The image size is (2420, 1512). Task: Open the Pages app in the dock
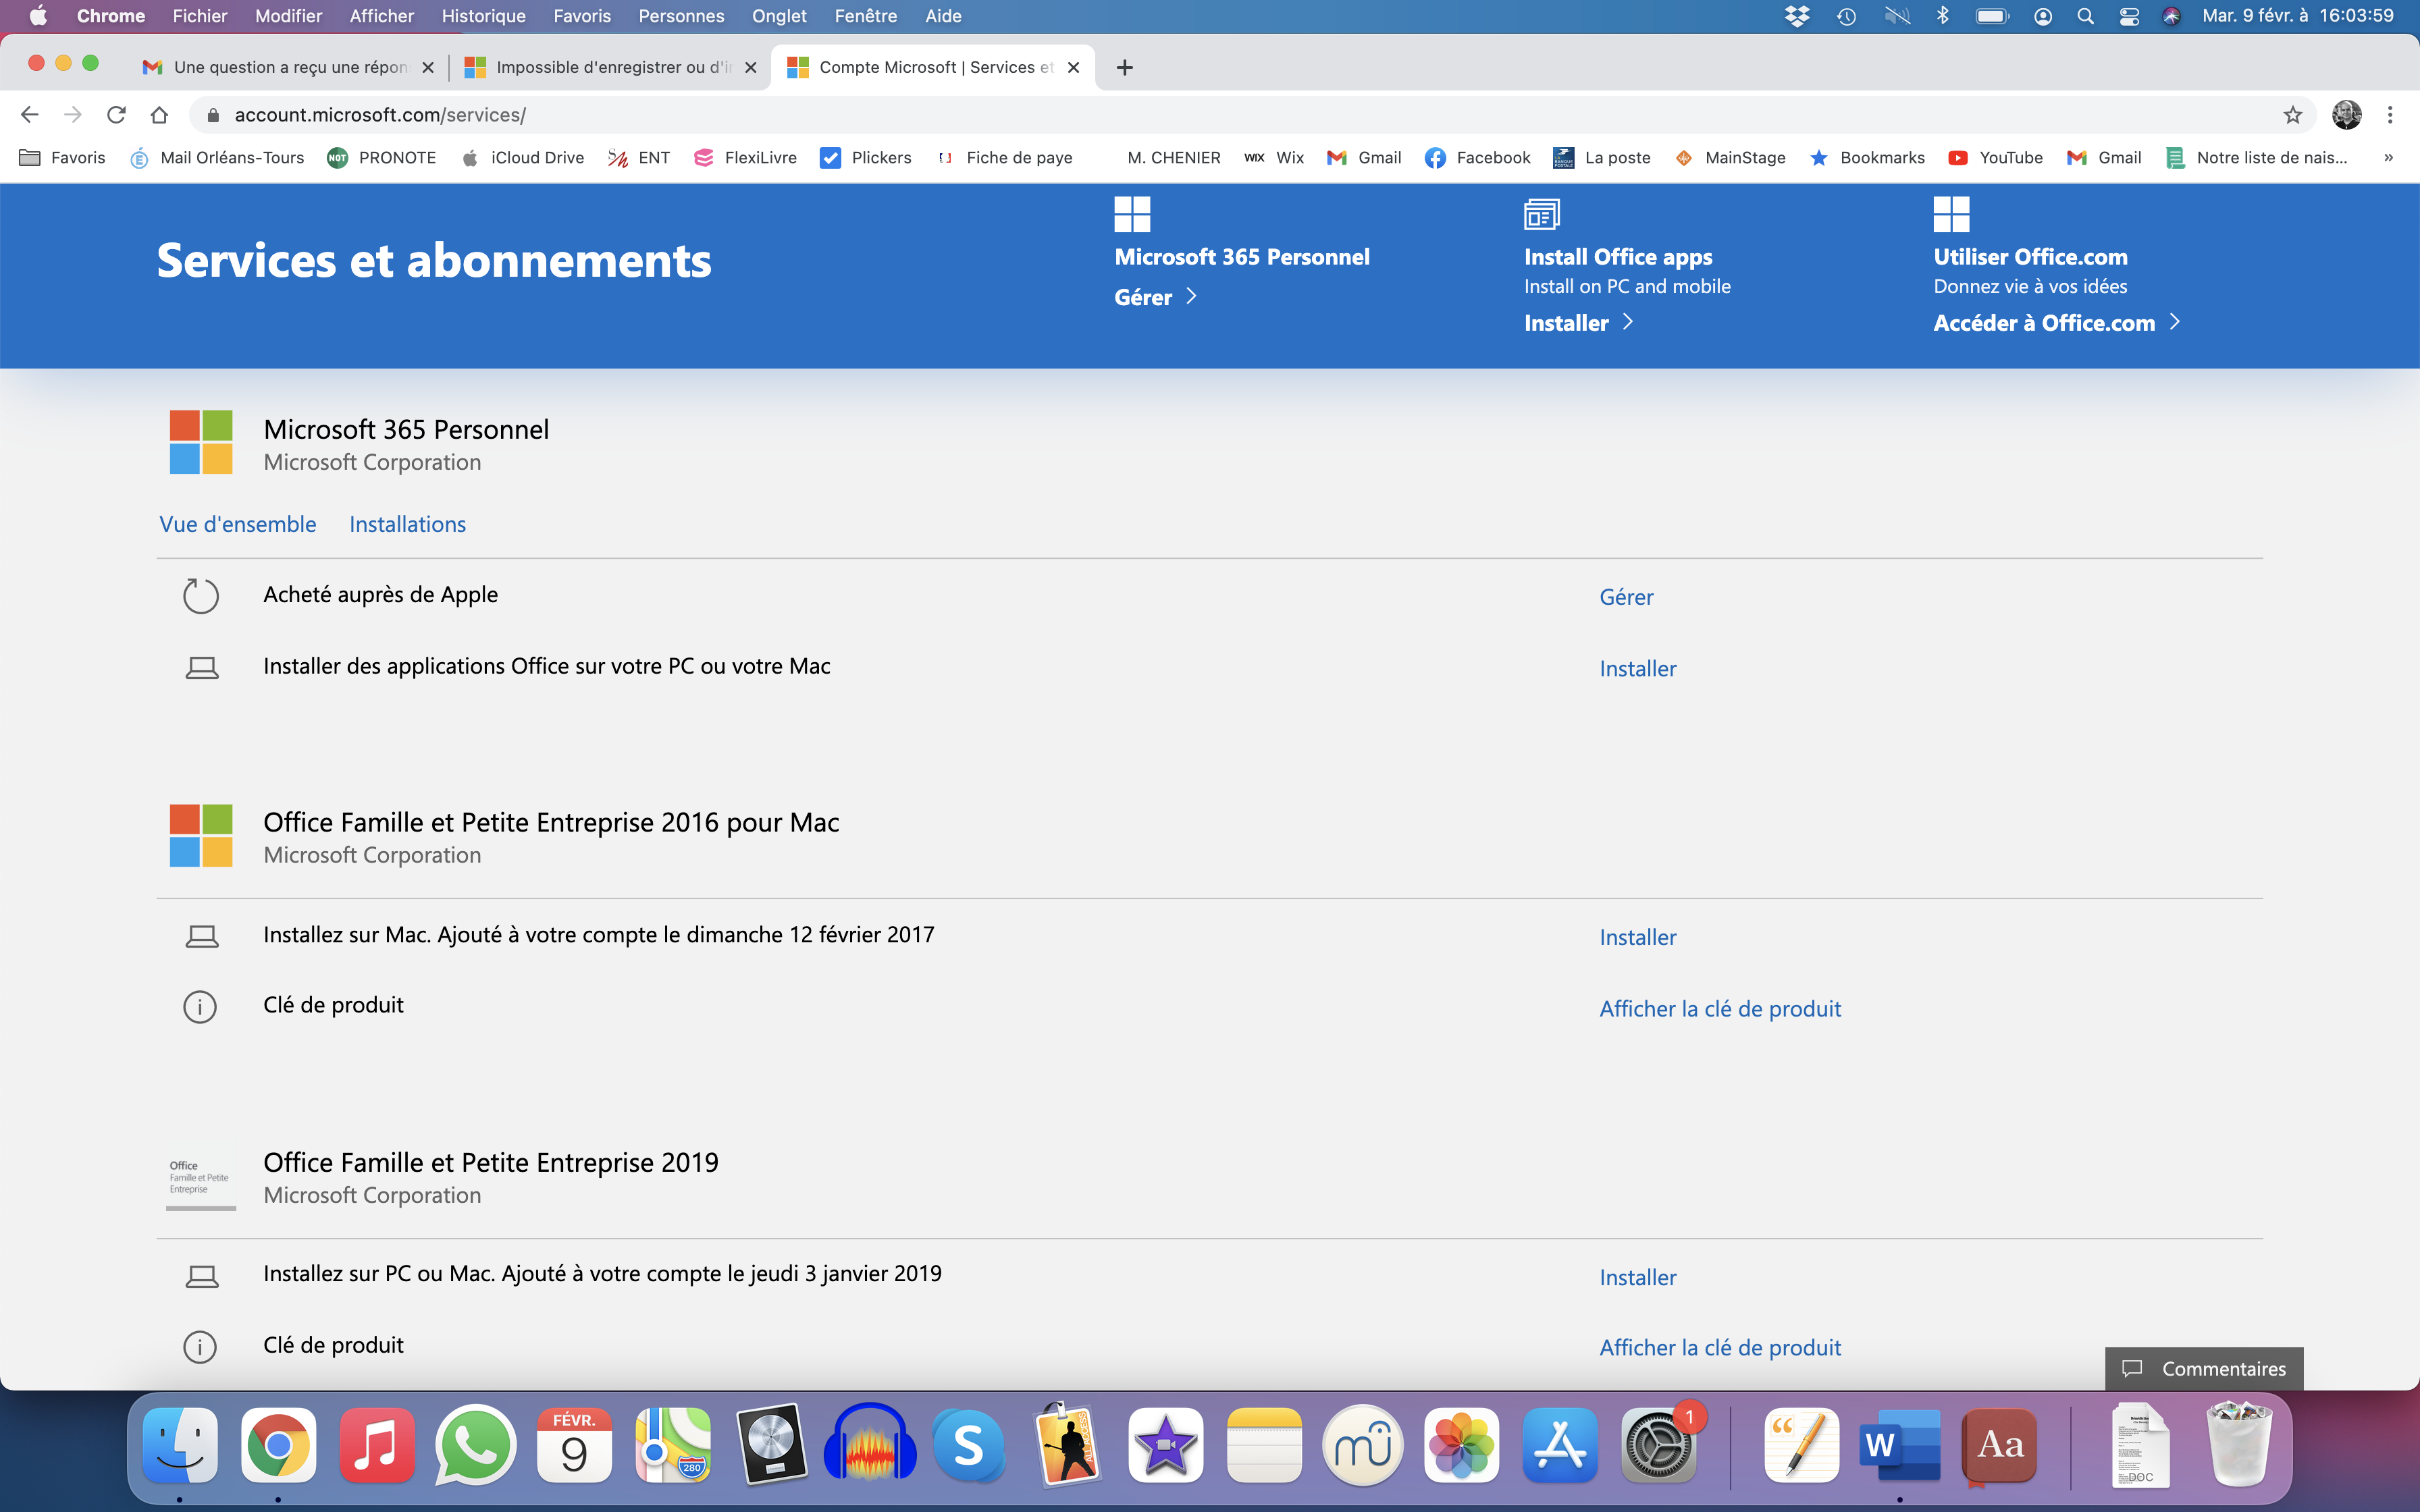point(1801,1445)
